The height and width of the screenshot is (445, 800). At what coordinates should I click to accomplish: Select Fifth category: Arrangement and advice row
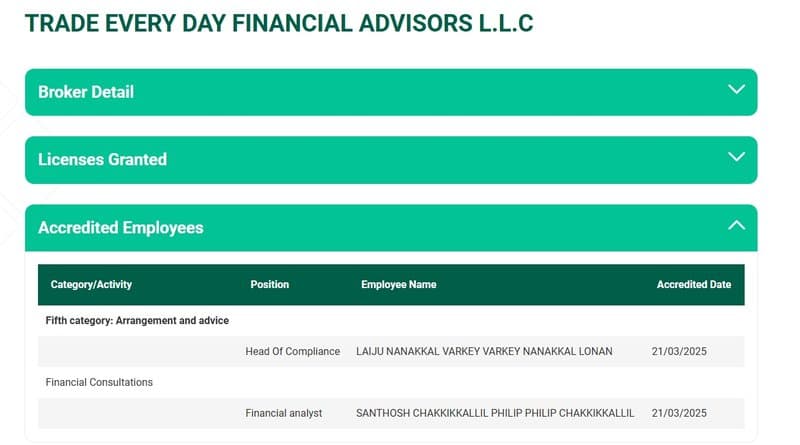(391, 320)
